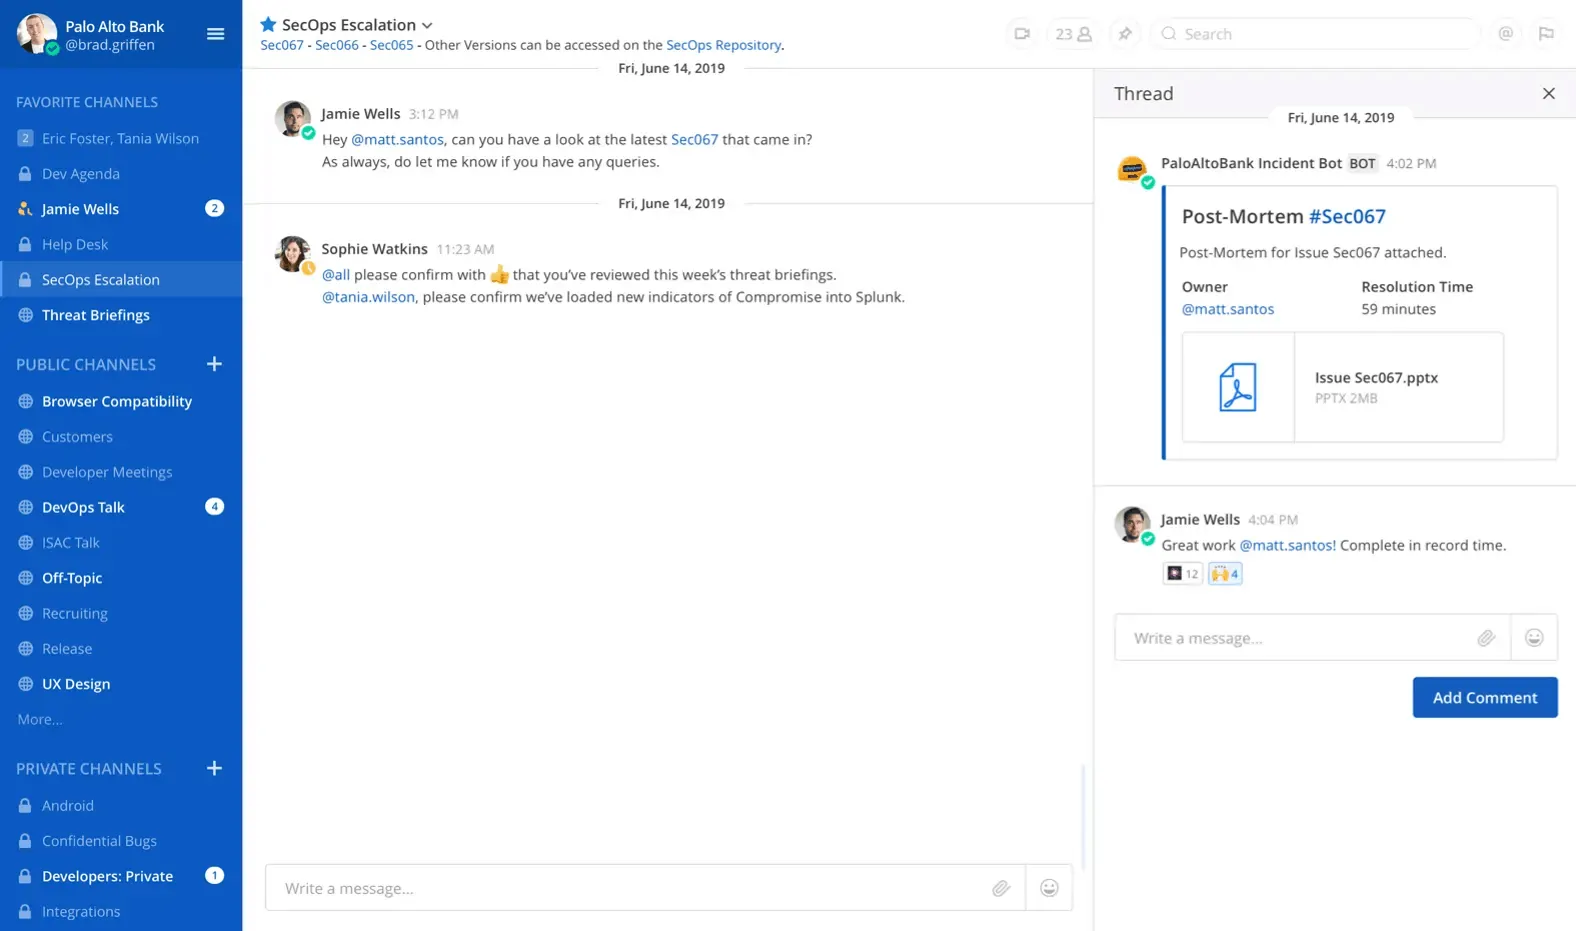Expand More... under public channels
The width and height of the screenshot is (1576, 931).
click(40, 719)
